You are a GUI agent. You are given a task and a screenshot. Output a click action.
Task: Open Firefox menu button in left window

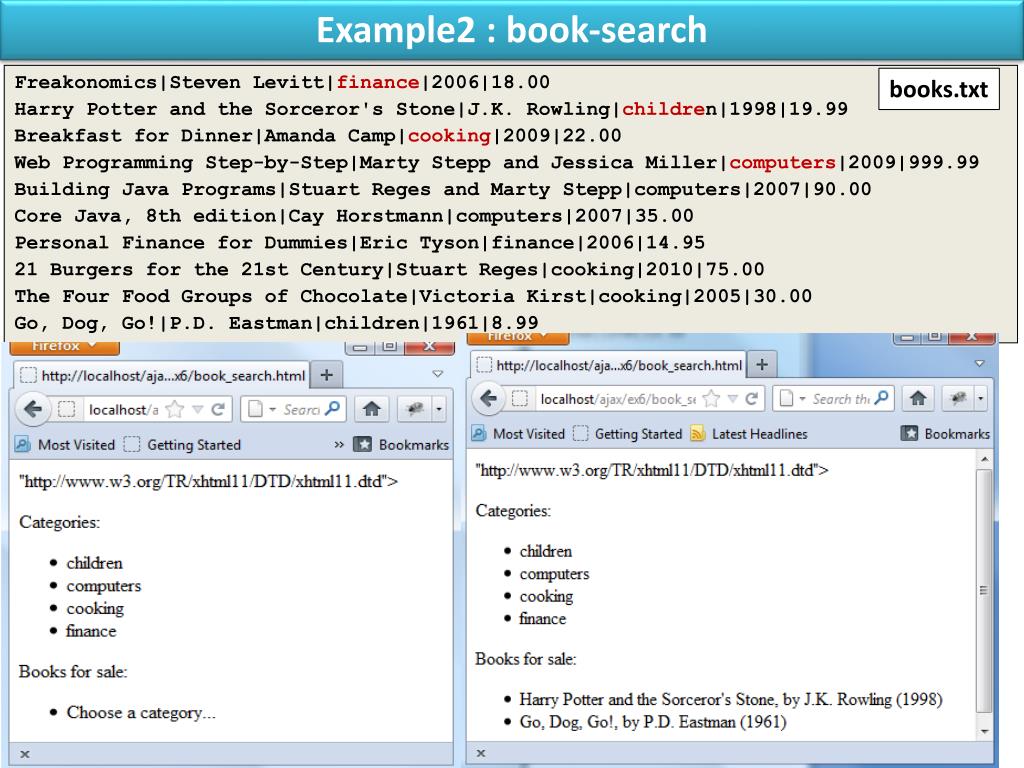[x=65, y=346]
